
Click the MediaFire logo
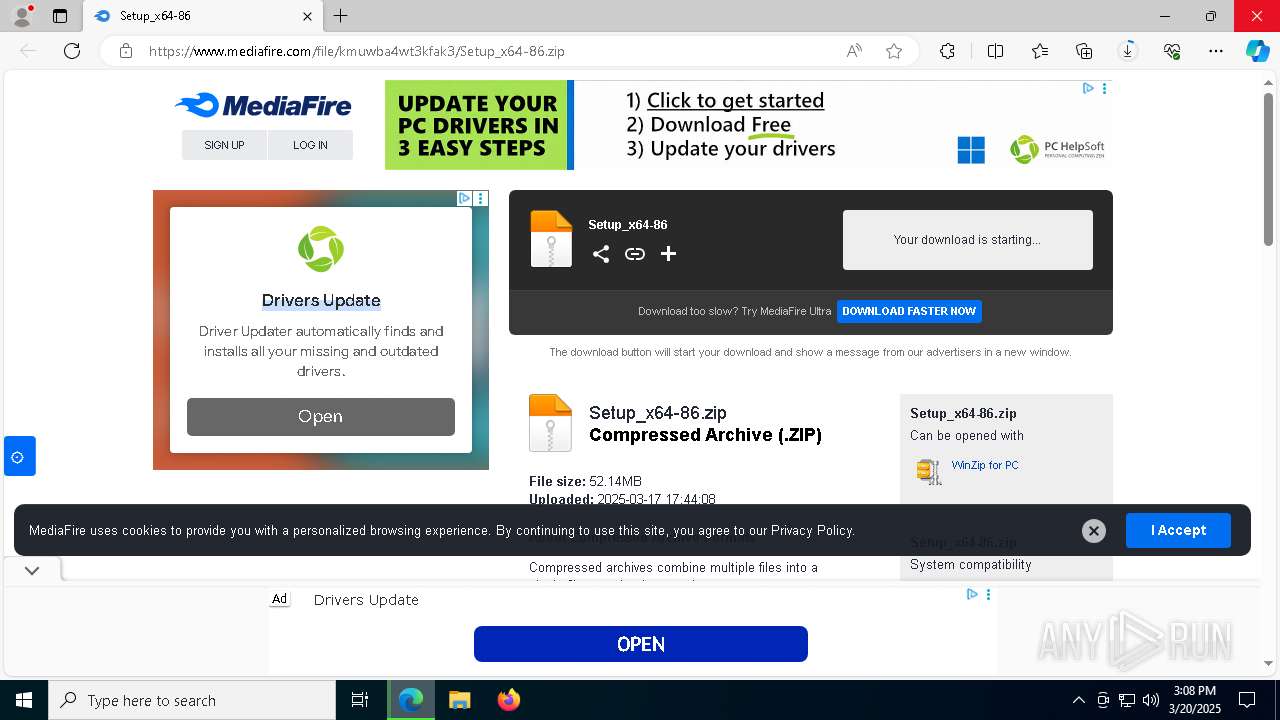pos(263,105)
